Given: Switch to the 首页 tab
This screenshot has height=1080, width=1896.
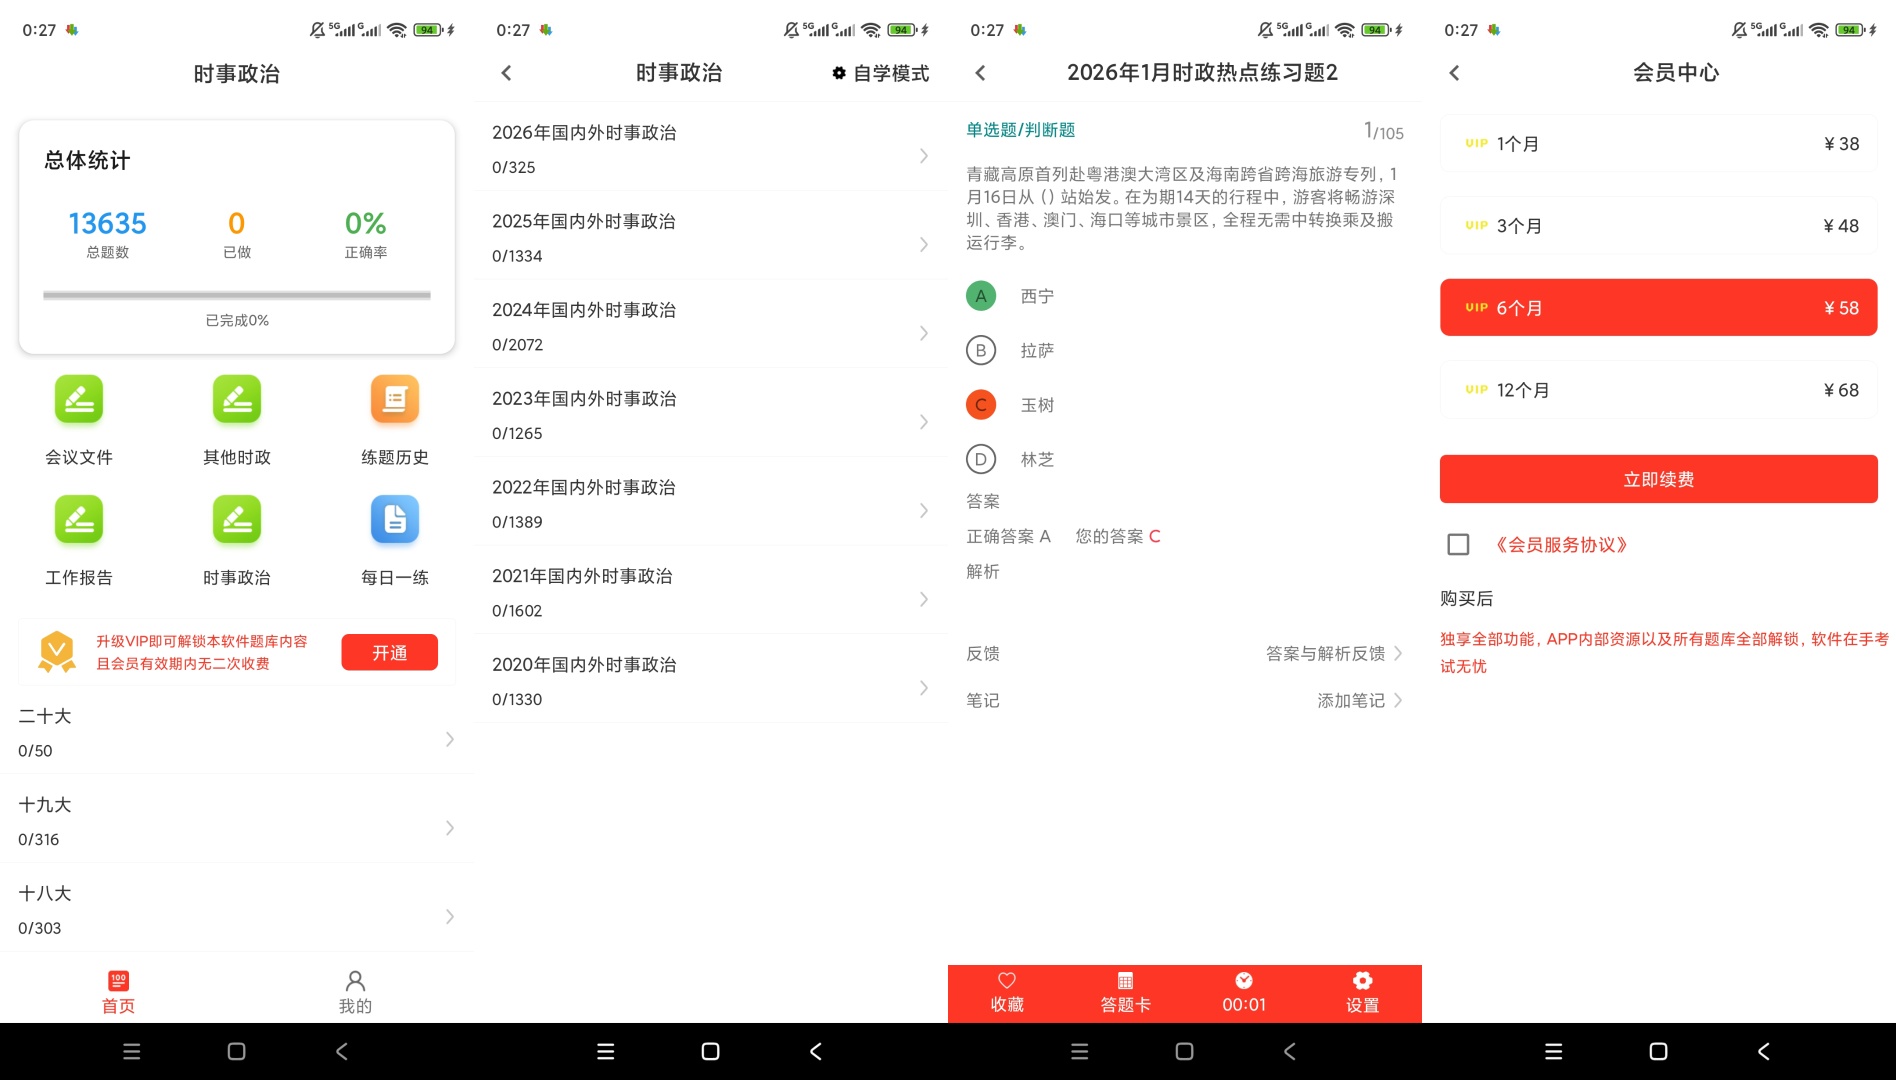Looking at the screenshot, I should [118, 992].
